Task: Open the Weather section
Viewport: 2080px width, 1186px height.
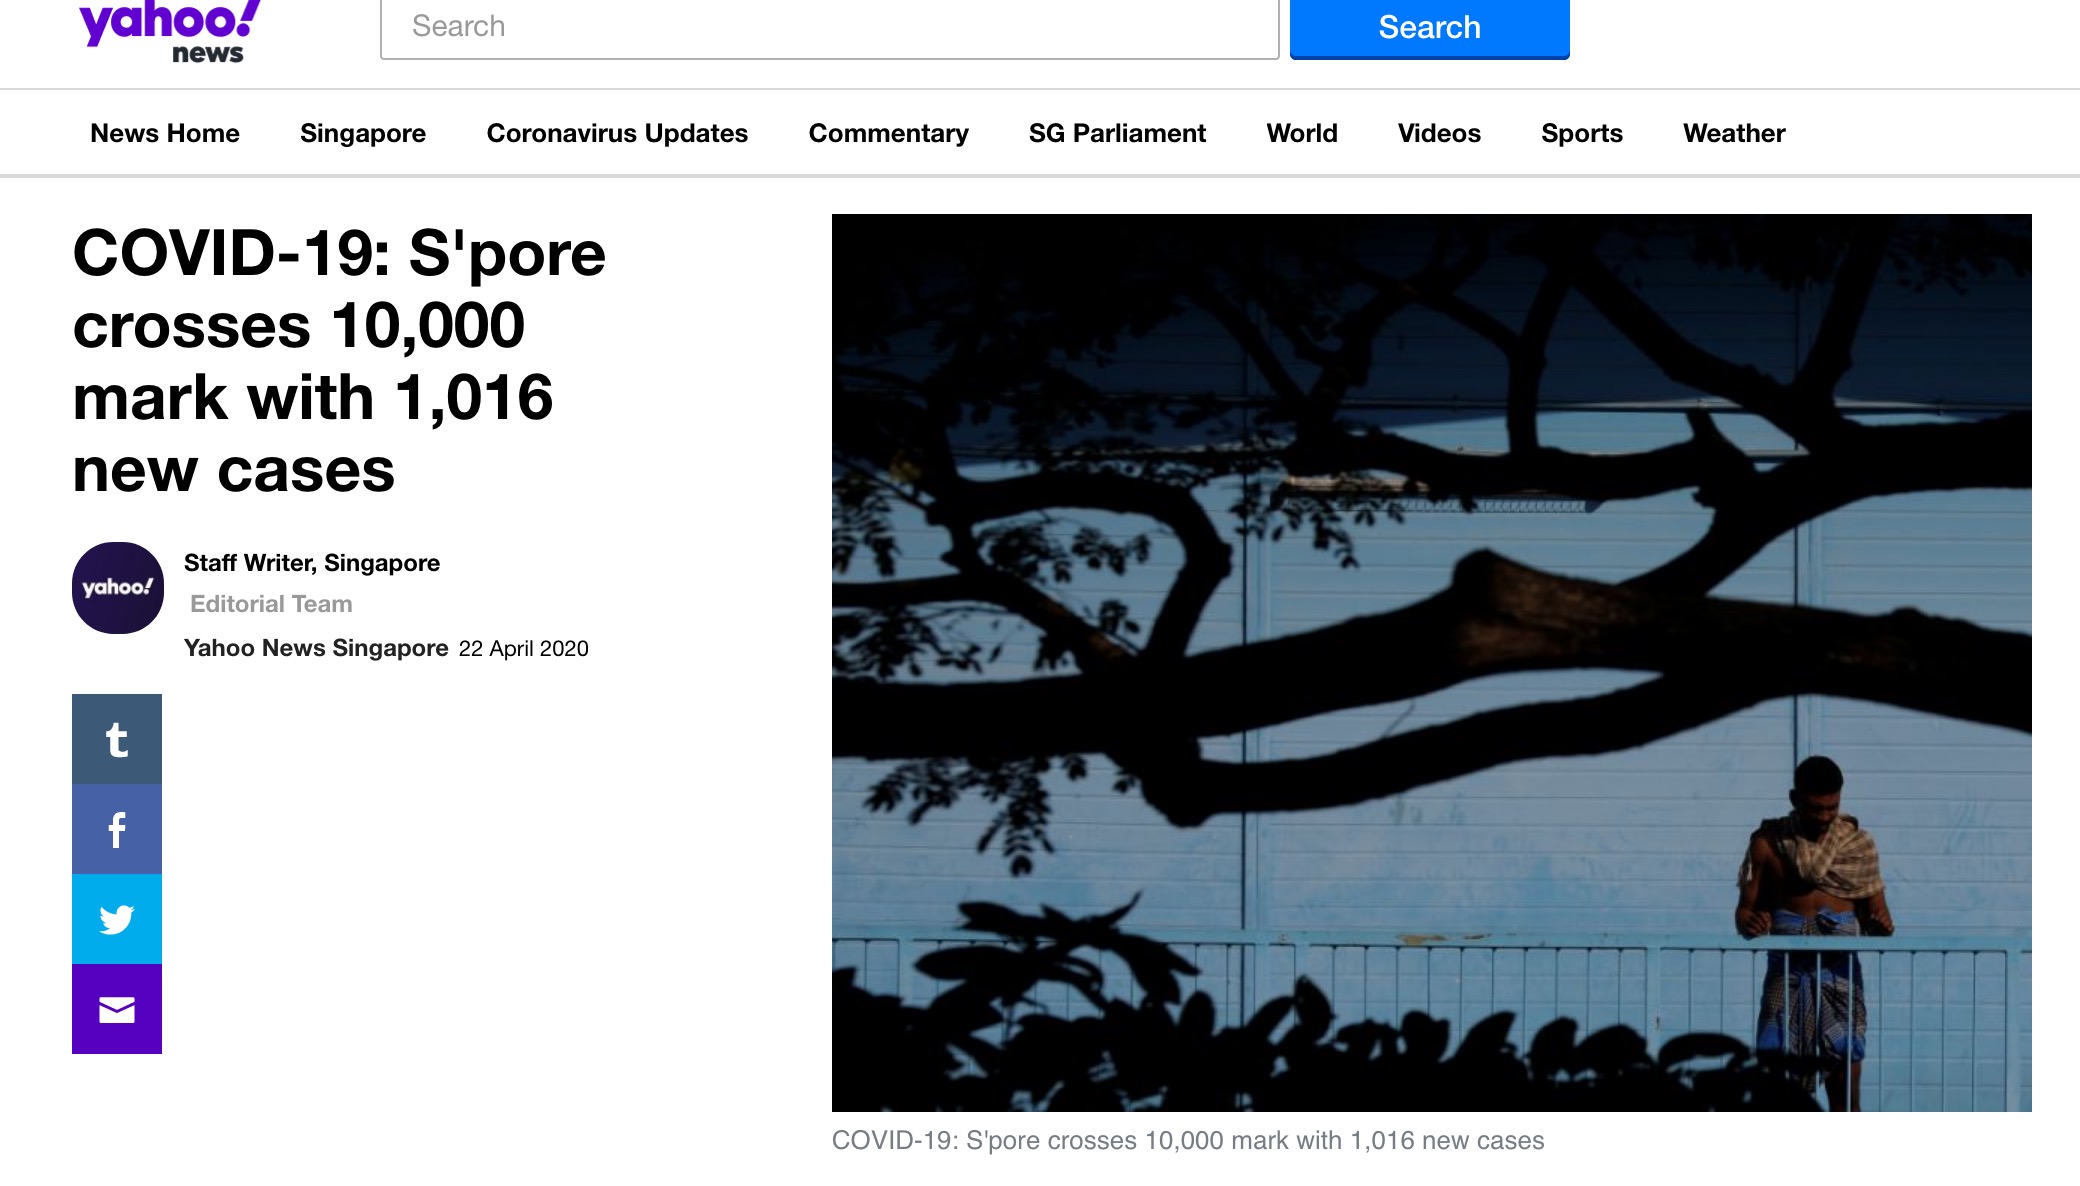Action: point(1734,133)
